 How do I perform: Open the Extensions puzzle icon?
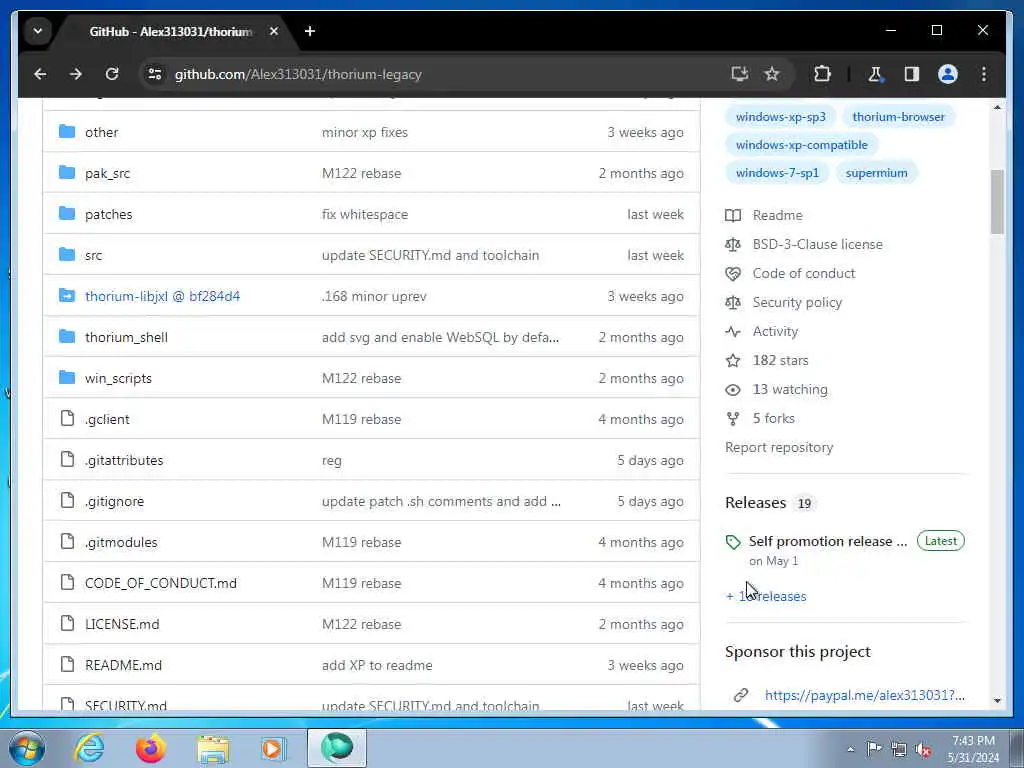click(822, 74)
